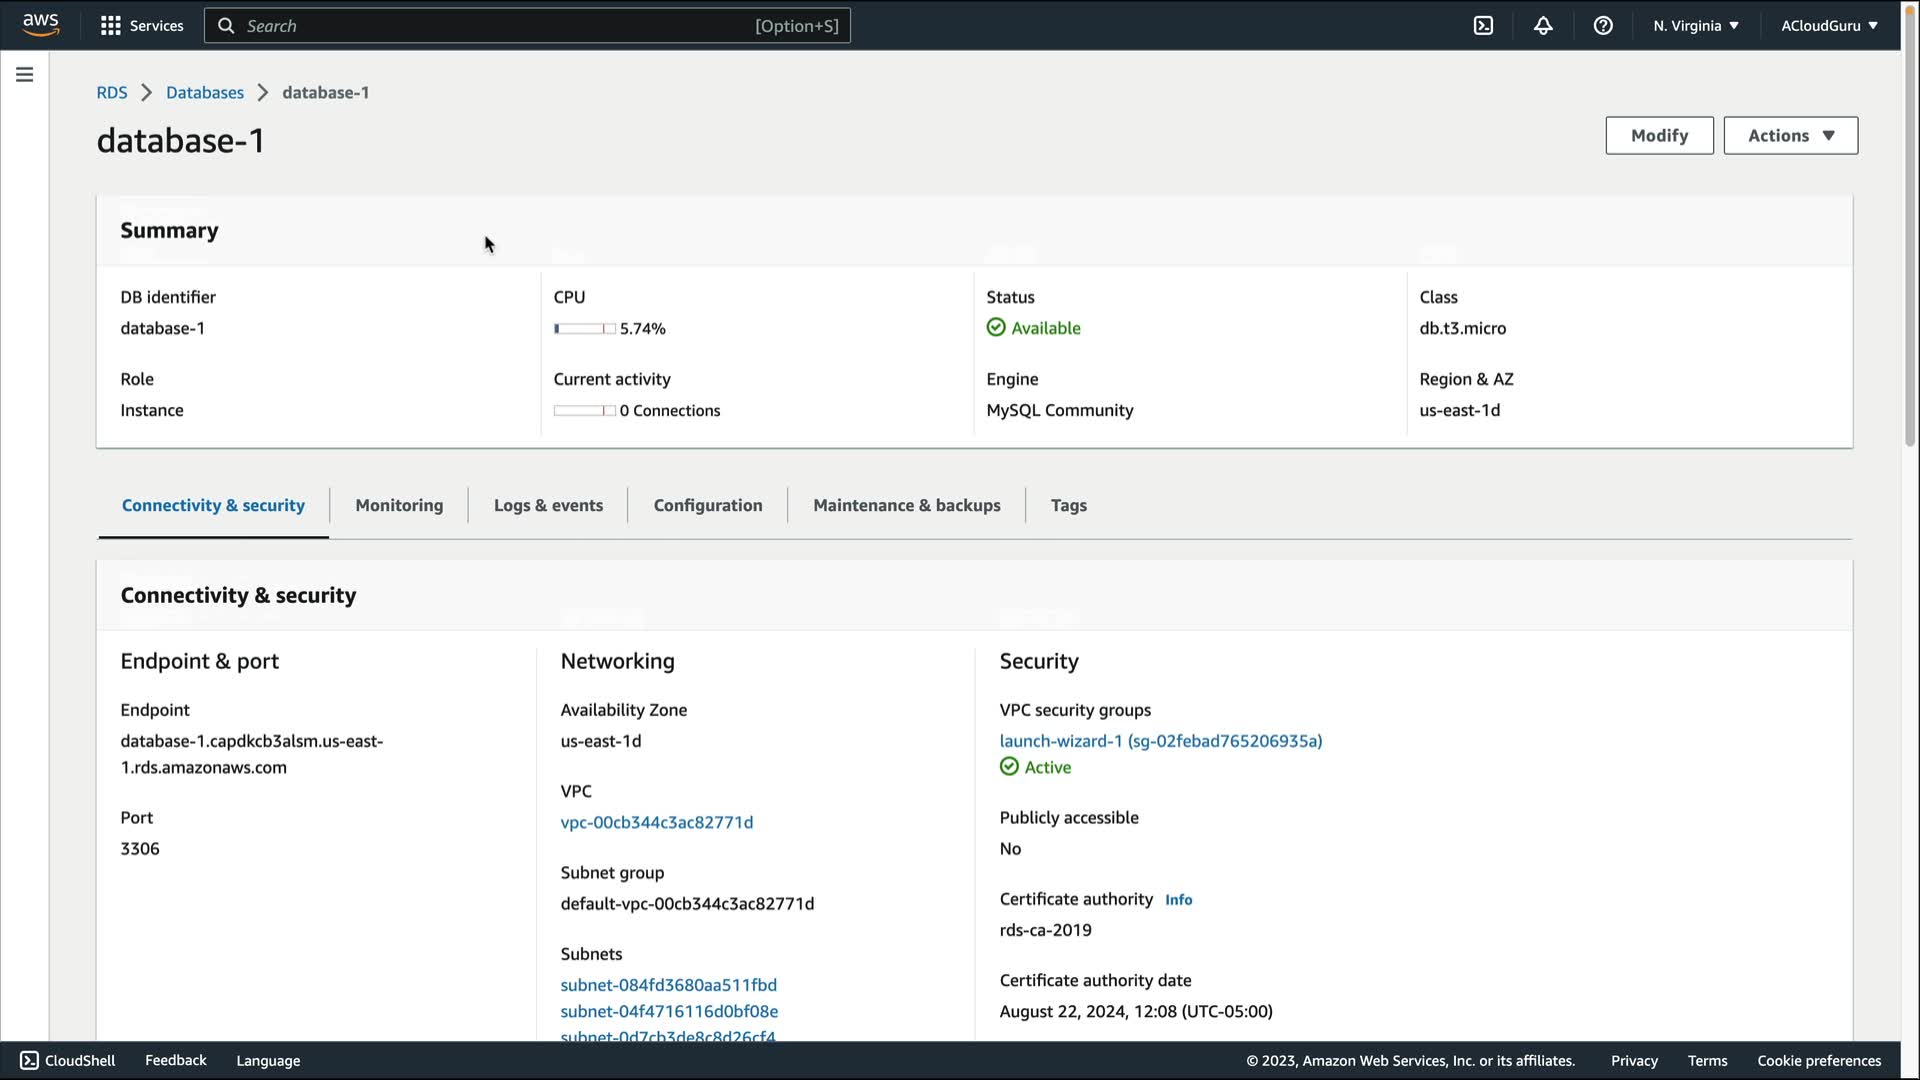The height and width of the screenshot is (1080, 1920).
Task: Click the Available status check icon
Action: 996,328
